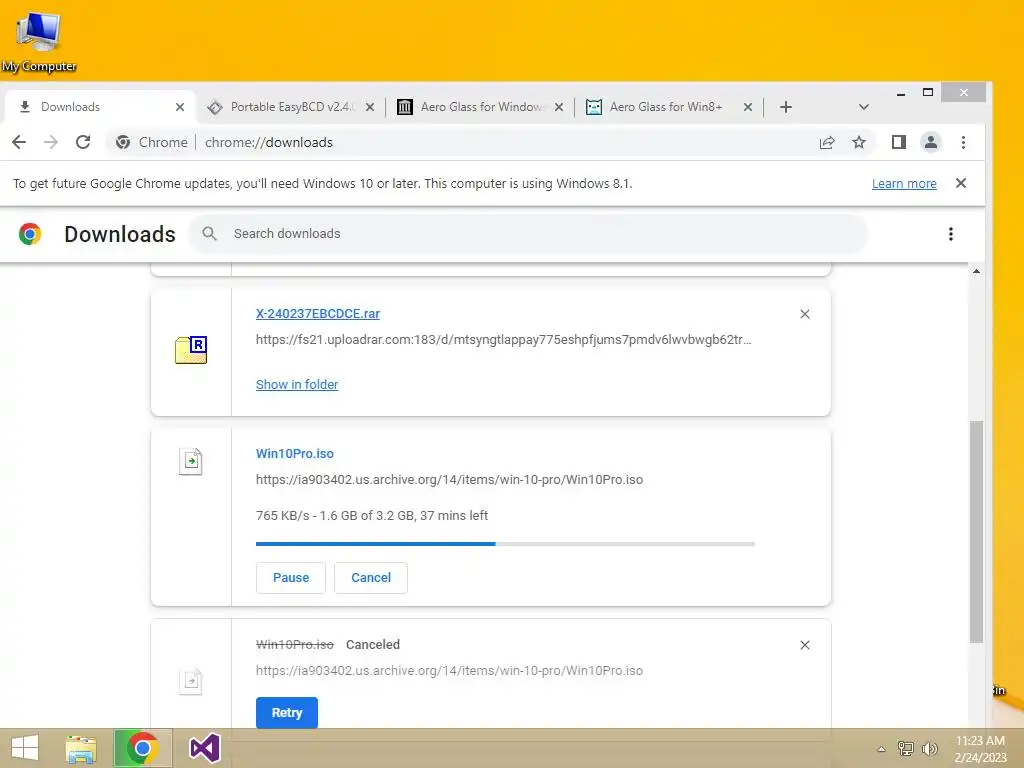Switch to Aero Glass for Win8+ tab

(668, 107)
